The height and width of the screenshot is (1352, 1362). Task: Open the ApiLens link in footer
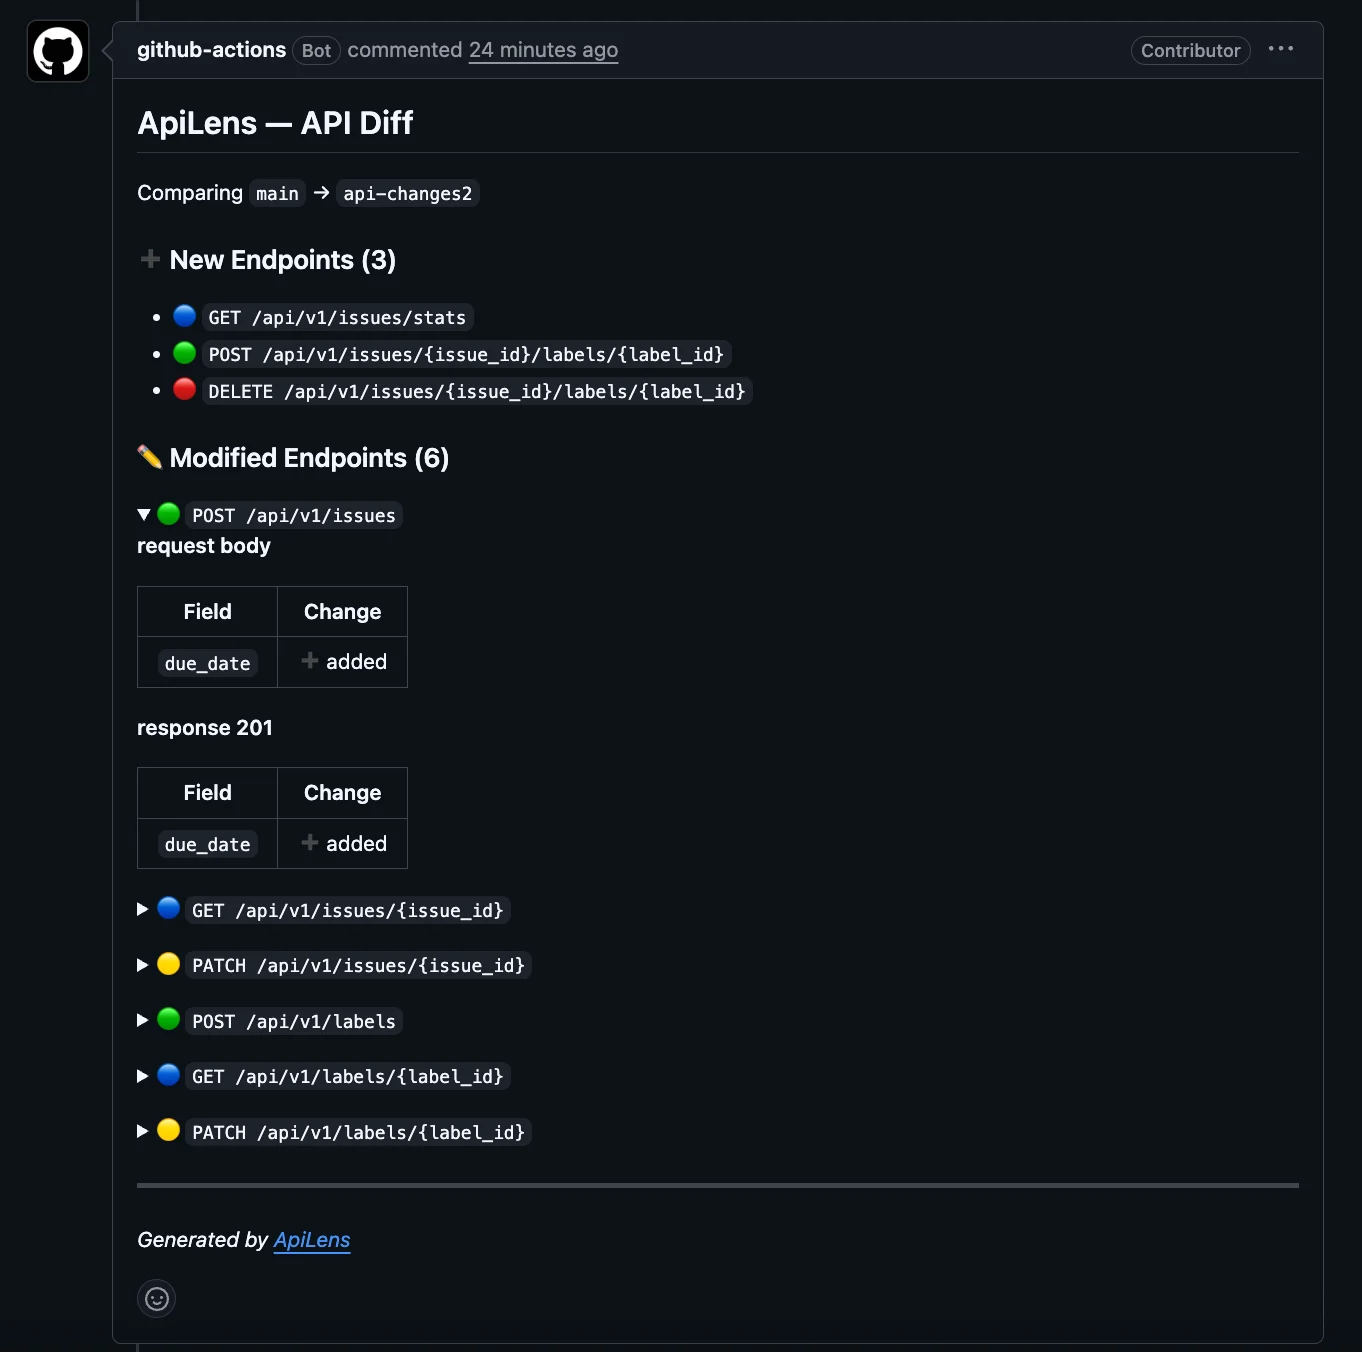[x=312, y=1240]
